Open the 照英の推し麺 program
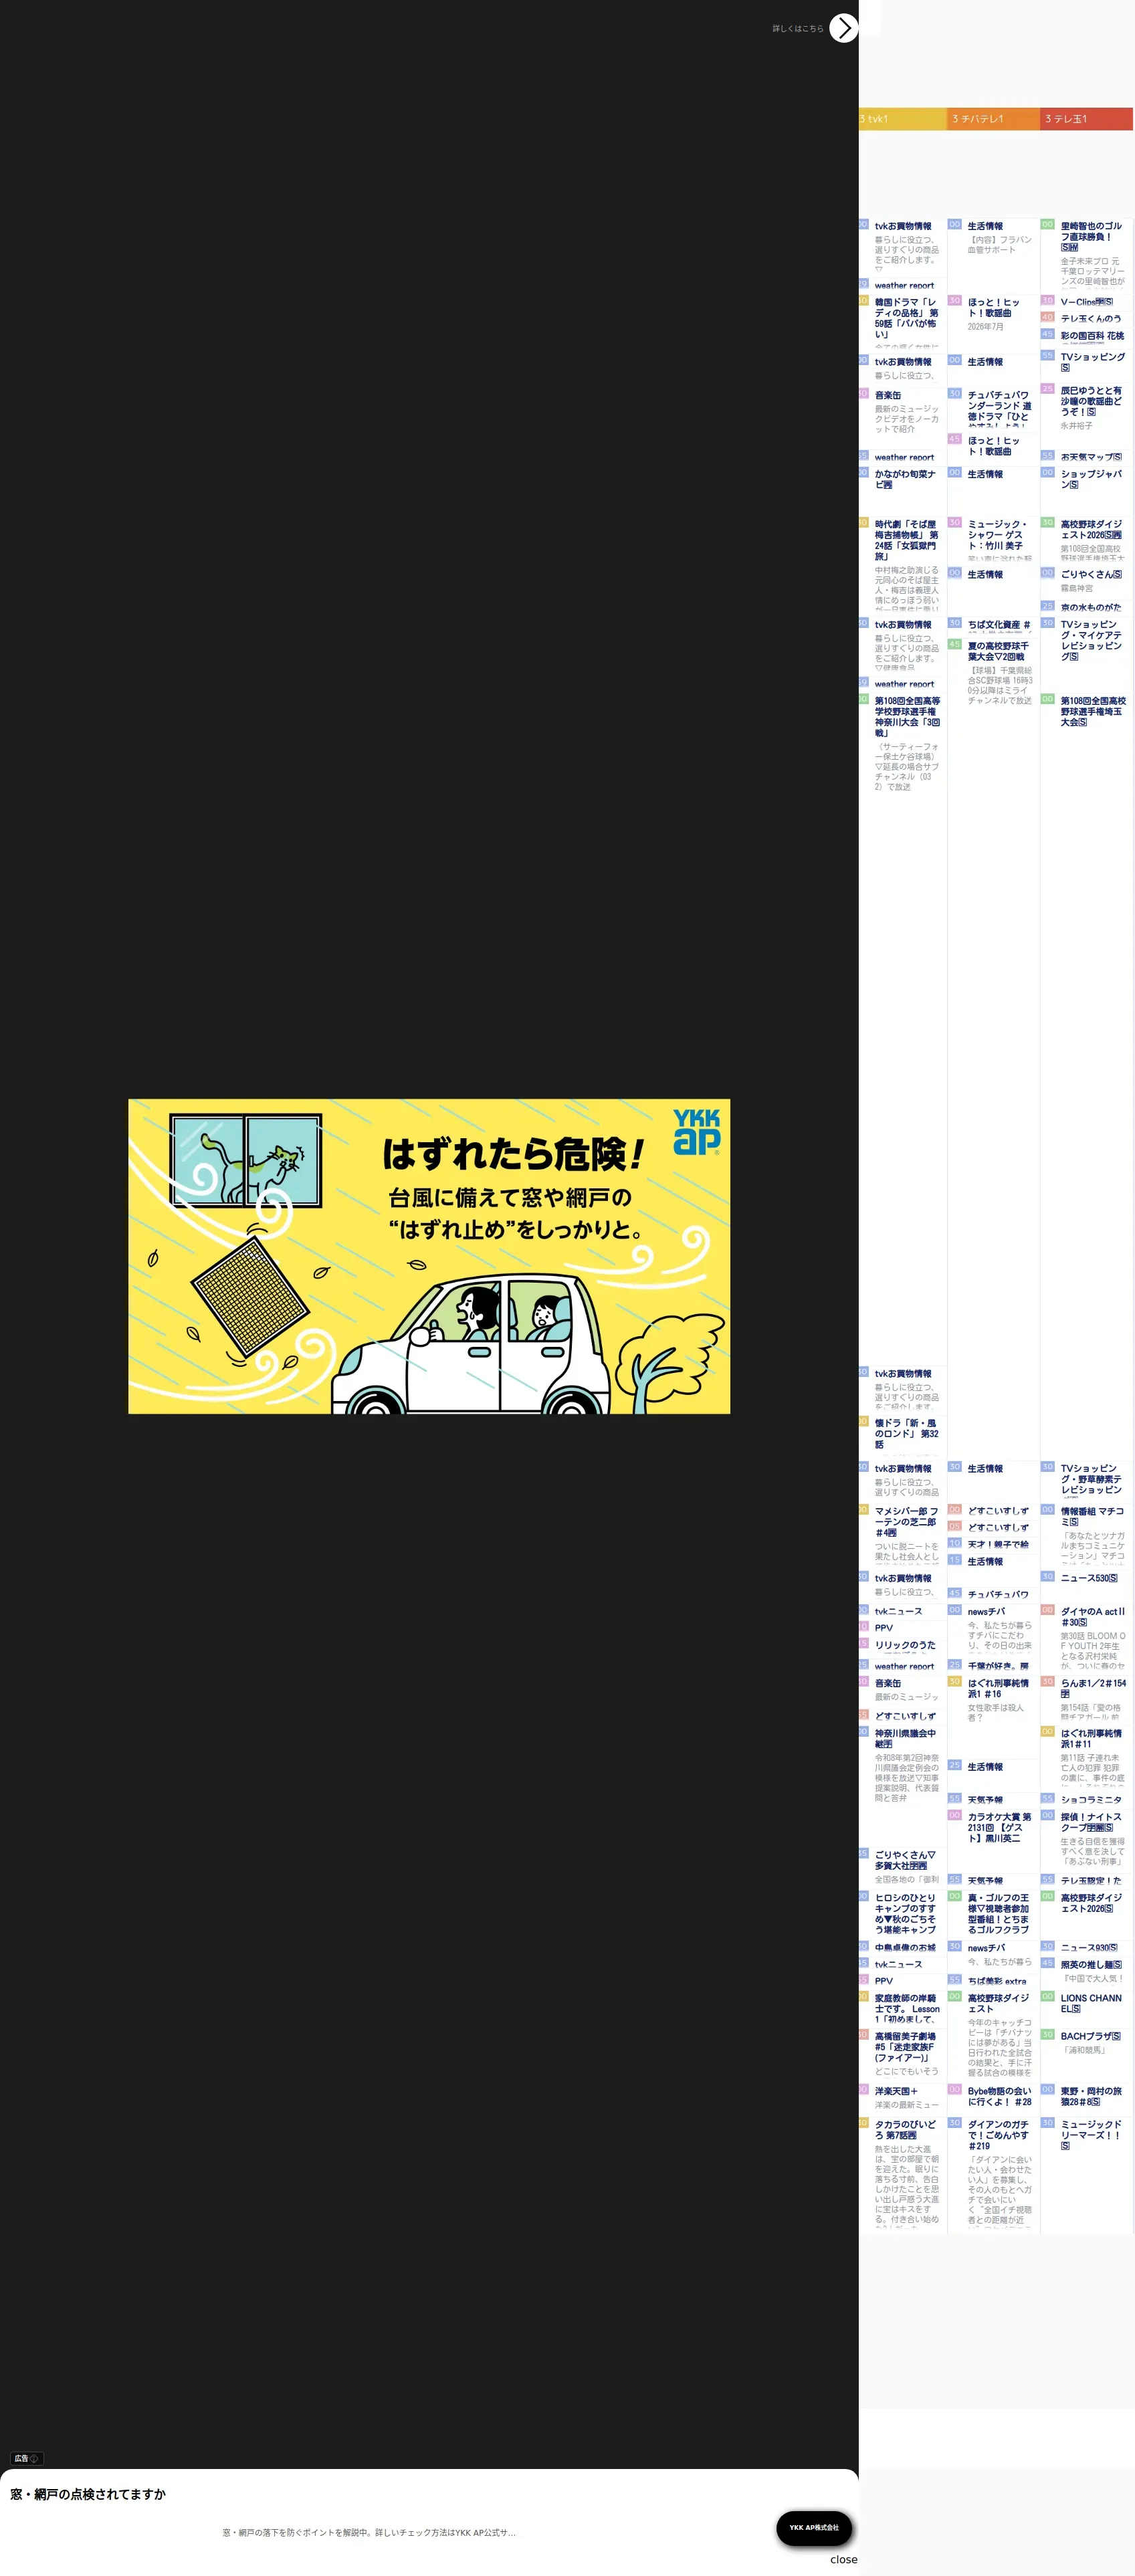 click(1091, 1964)
